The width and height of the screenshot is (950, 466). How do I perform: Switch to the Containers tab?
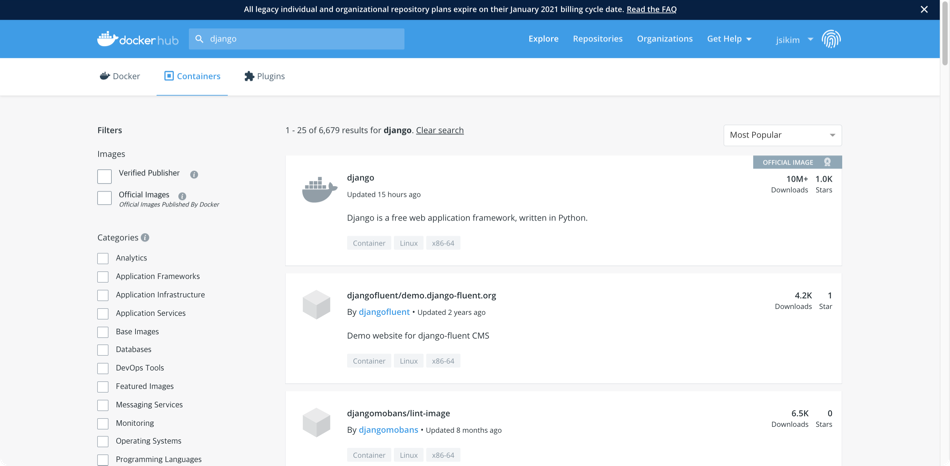(192, 76)
